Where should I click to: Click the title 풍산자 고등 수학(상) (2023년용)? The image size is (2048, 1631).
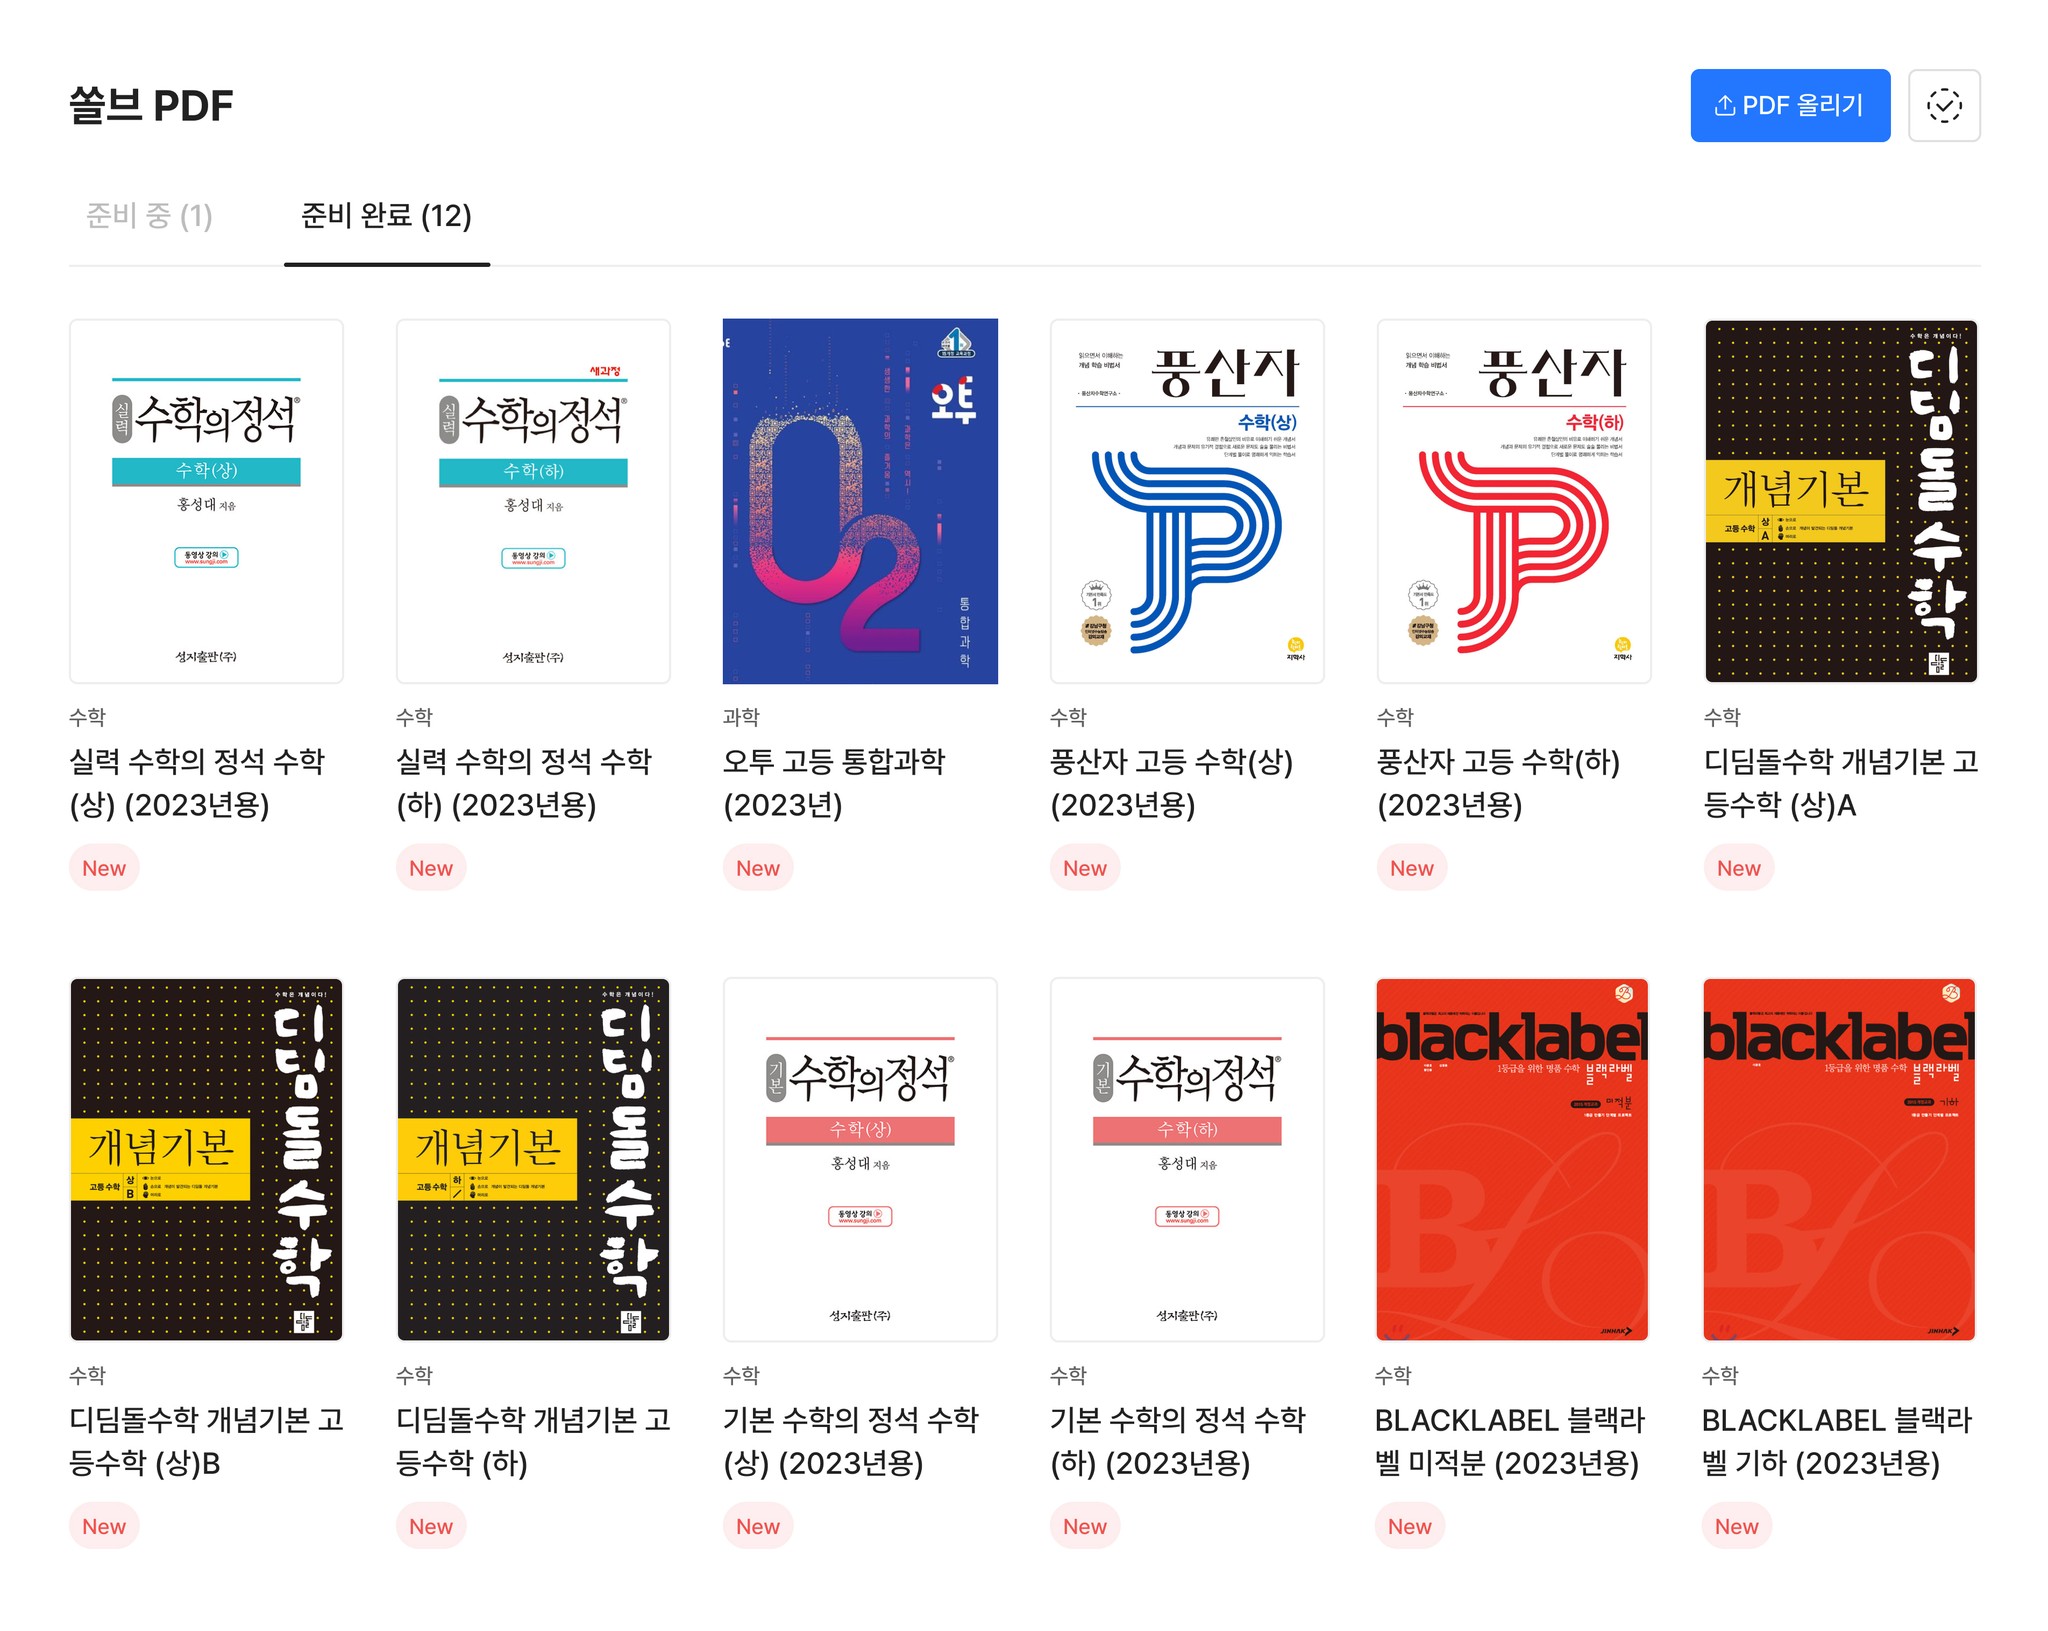[1171, 783]
